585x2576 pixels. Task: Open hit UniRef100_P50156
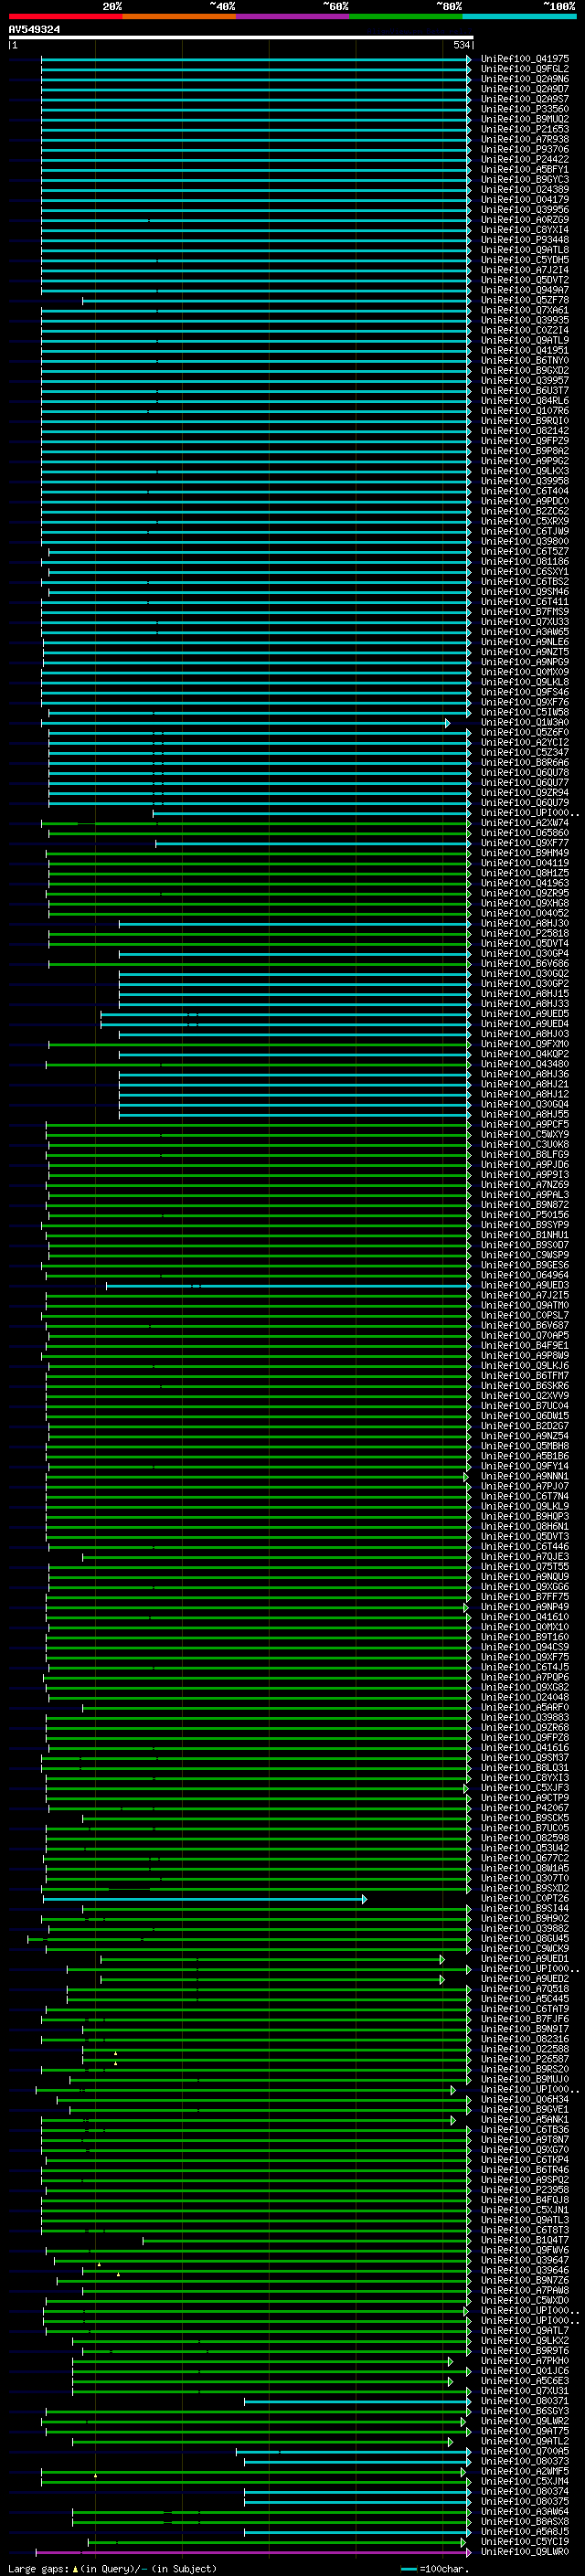coord(525,1215)
